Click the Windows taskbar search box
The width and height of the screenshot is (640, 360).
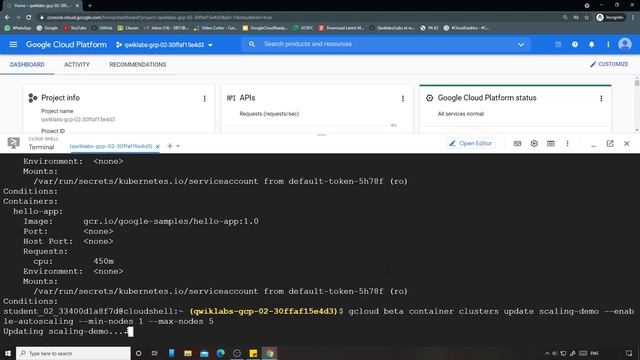coord(73,353)
